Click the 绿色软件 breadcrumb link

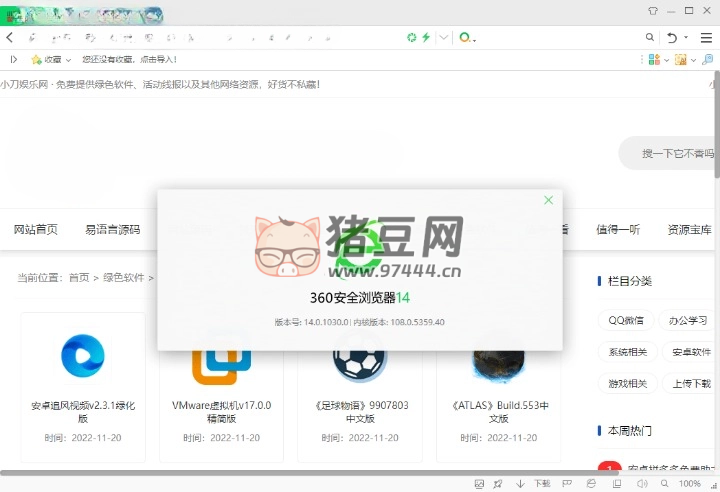[x=124, y=278]
